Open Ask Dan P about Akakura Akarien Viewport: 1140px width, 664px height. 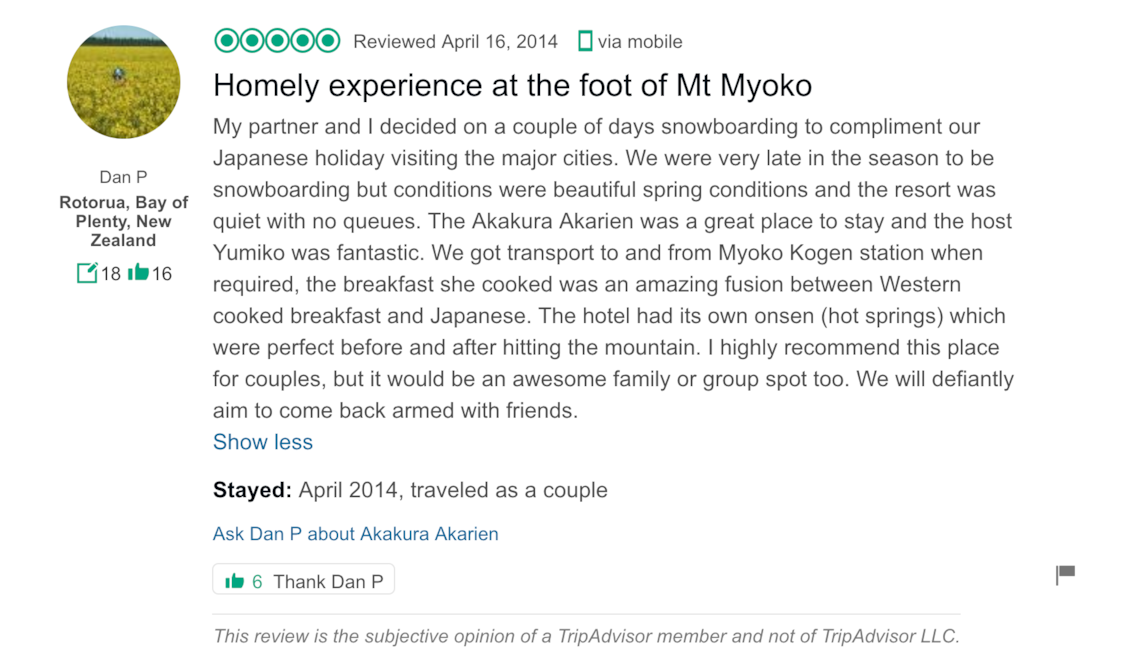point(356,534)
